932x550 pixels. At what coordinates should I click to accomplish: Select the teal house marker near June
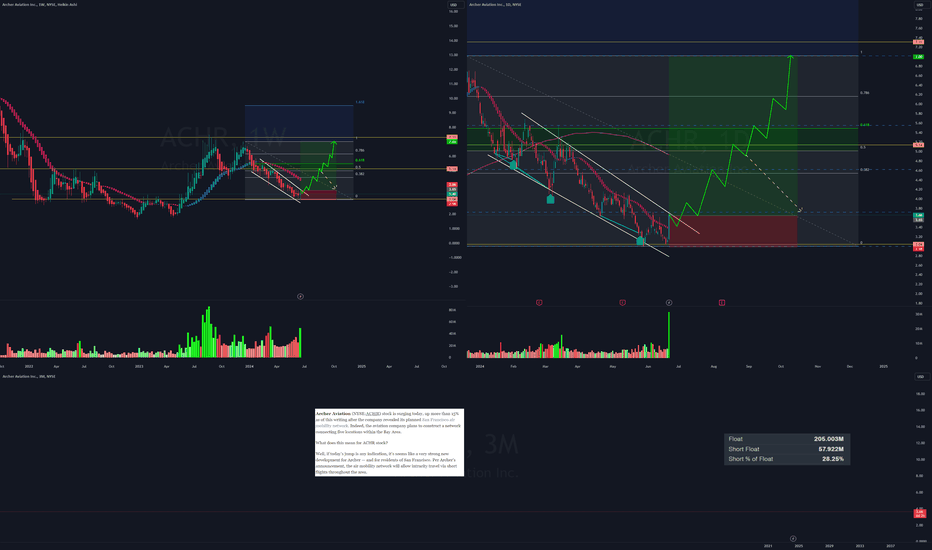pos(640,241)
